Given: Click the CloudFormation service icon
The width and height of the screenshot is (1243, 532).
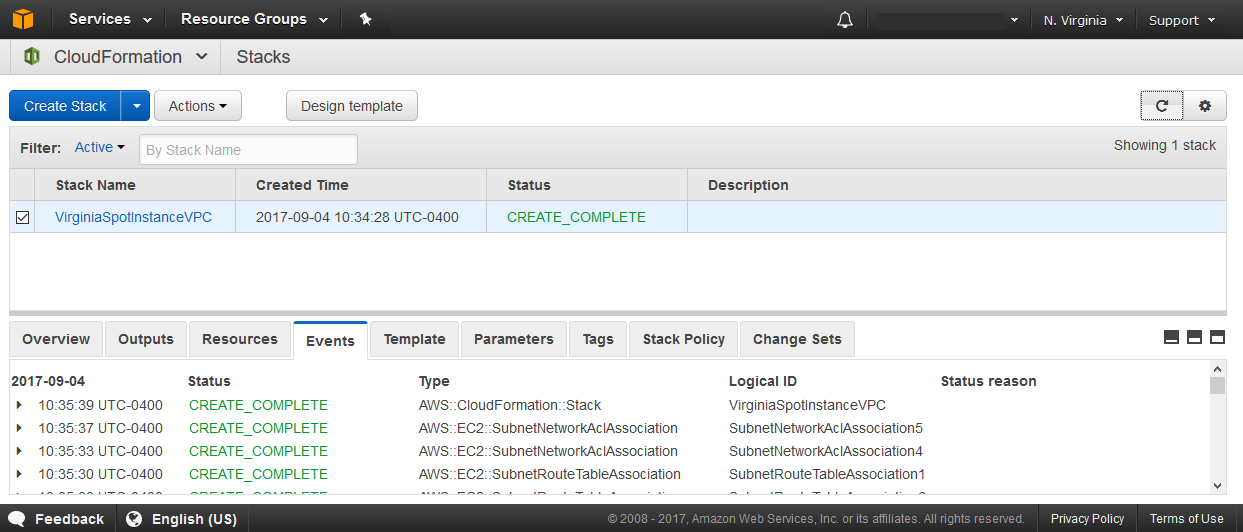Looking at the screenshot, I should 32,57.
